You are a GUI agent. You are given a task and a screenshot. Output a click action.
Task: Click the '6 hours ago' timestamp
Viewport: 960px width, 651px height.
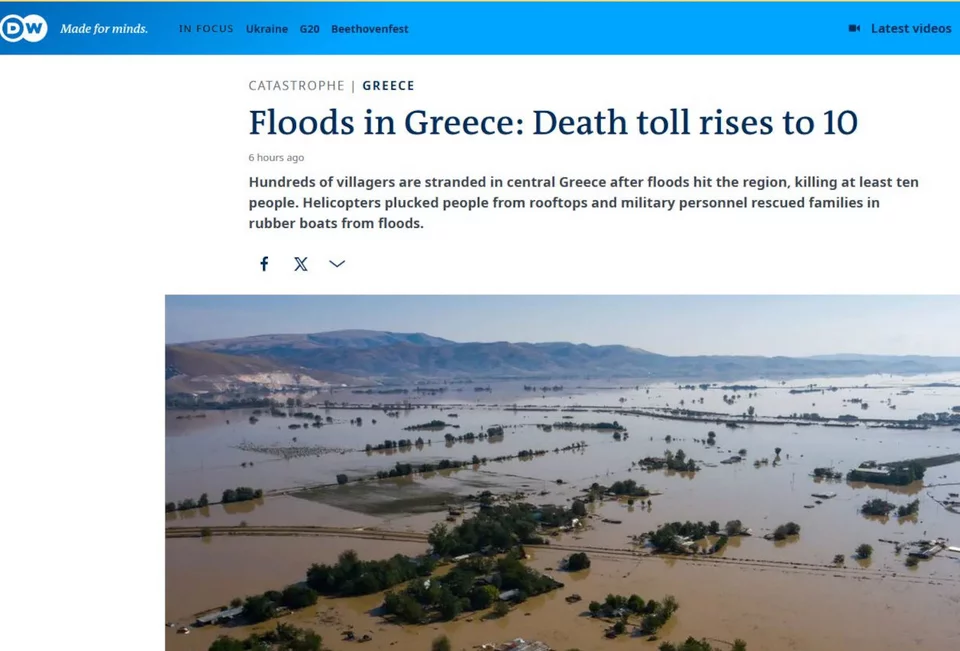(277, 158)
